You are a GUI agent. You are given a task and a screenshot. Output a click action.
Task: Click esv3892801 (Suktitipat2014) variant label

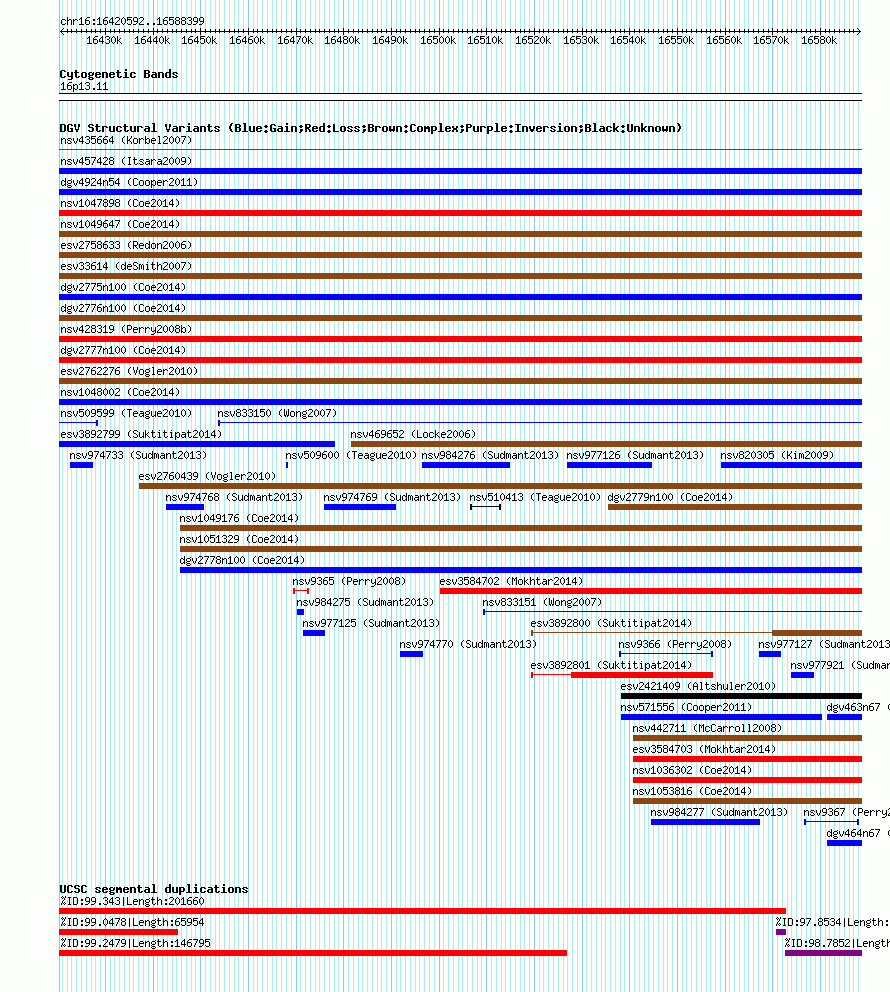coord(611,666)
